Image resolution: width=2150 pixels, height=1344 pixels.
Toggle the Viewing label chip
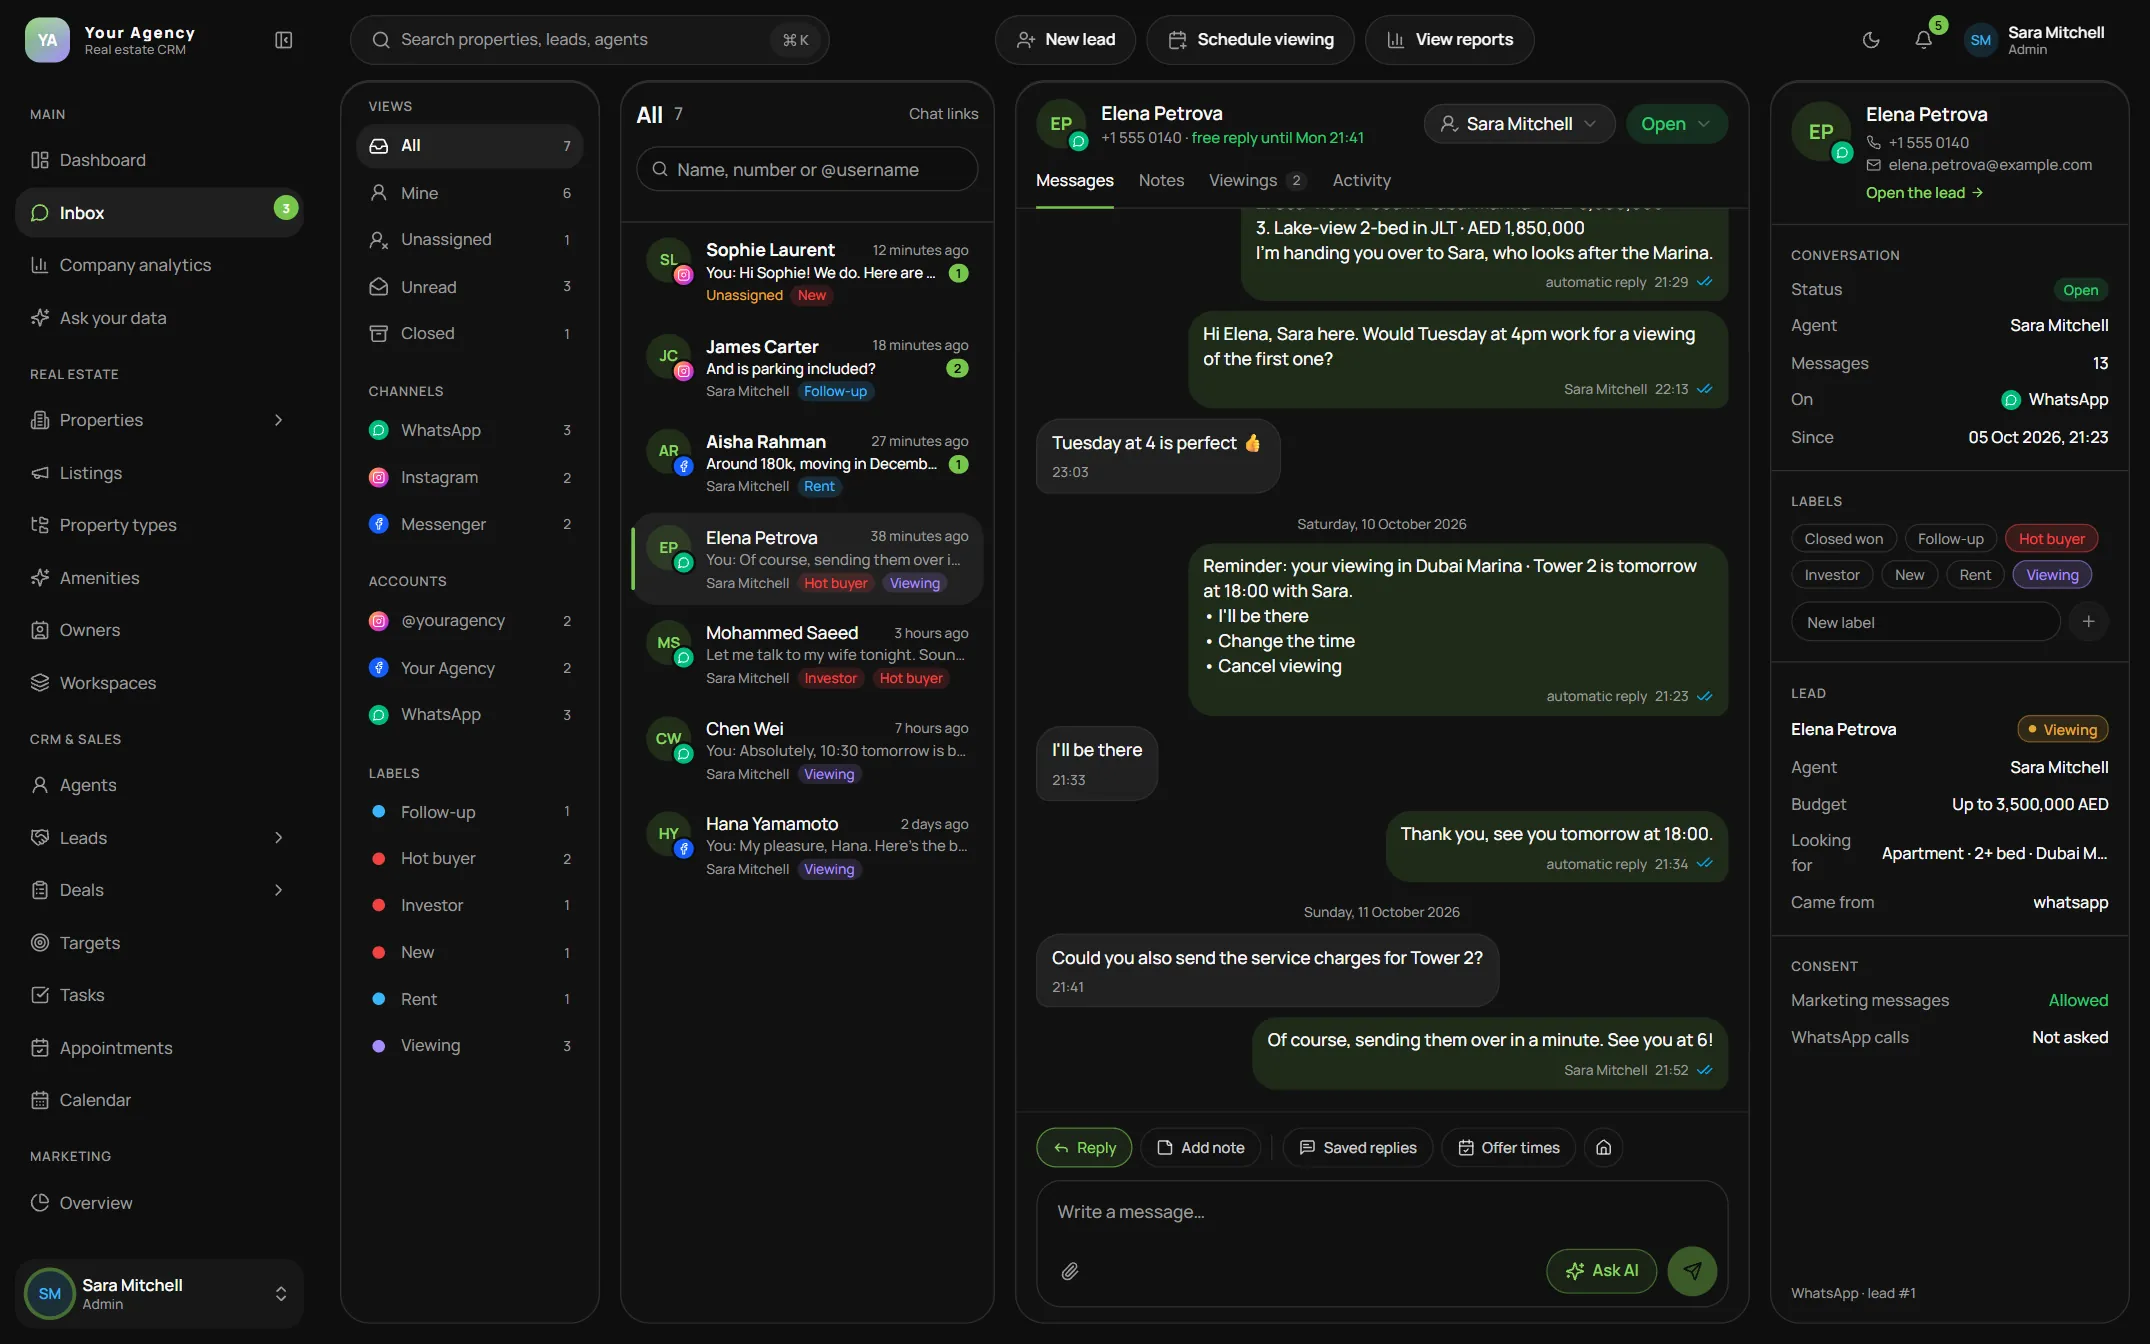2052,575
